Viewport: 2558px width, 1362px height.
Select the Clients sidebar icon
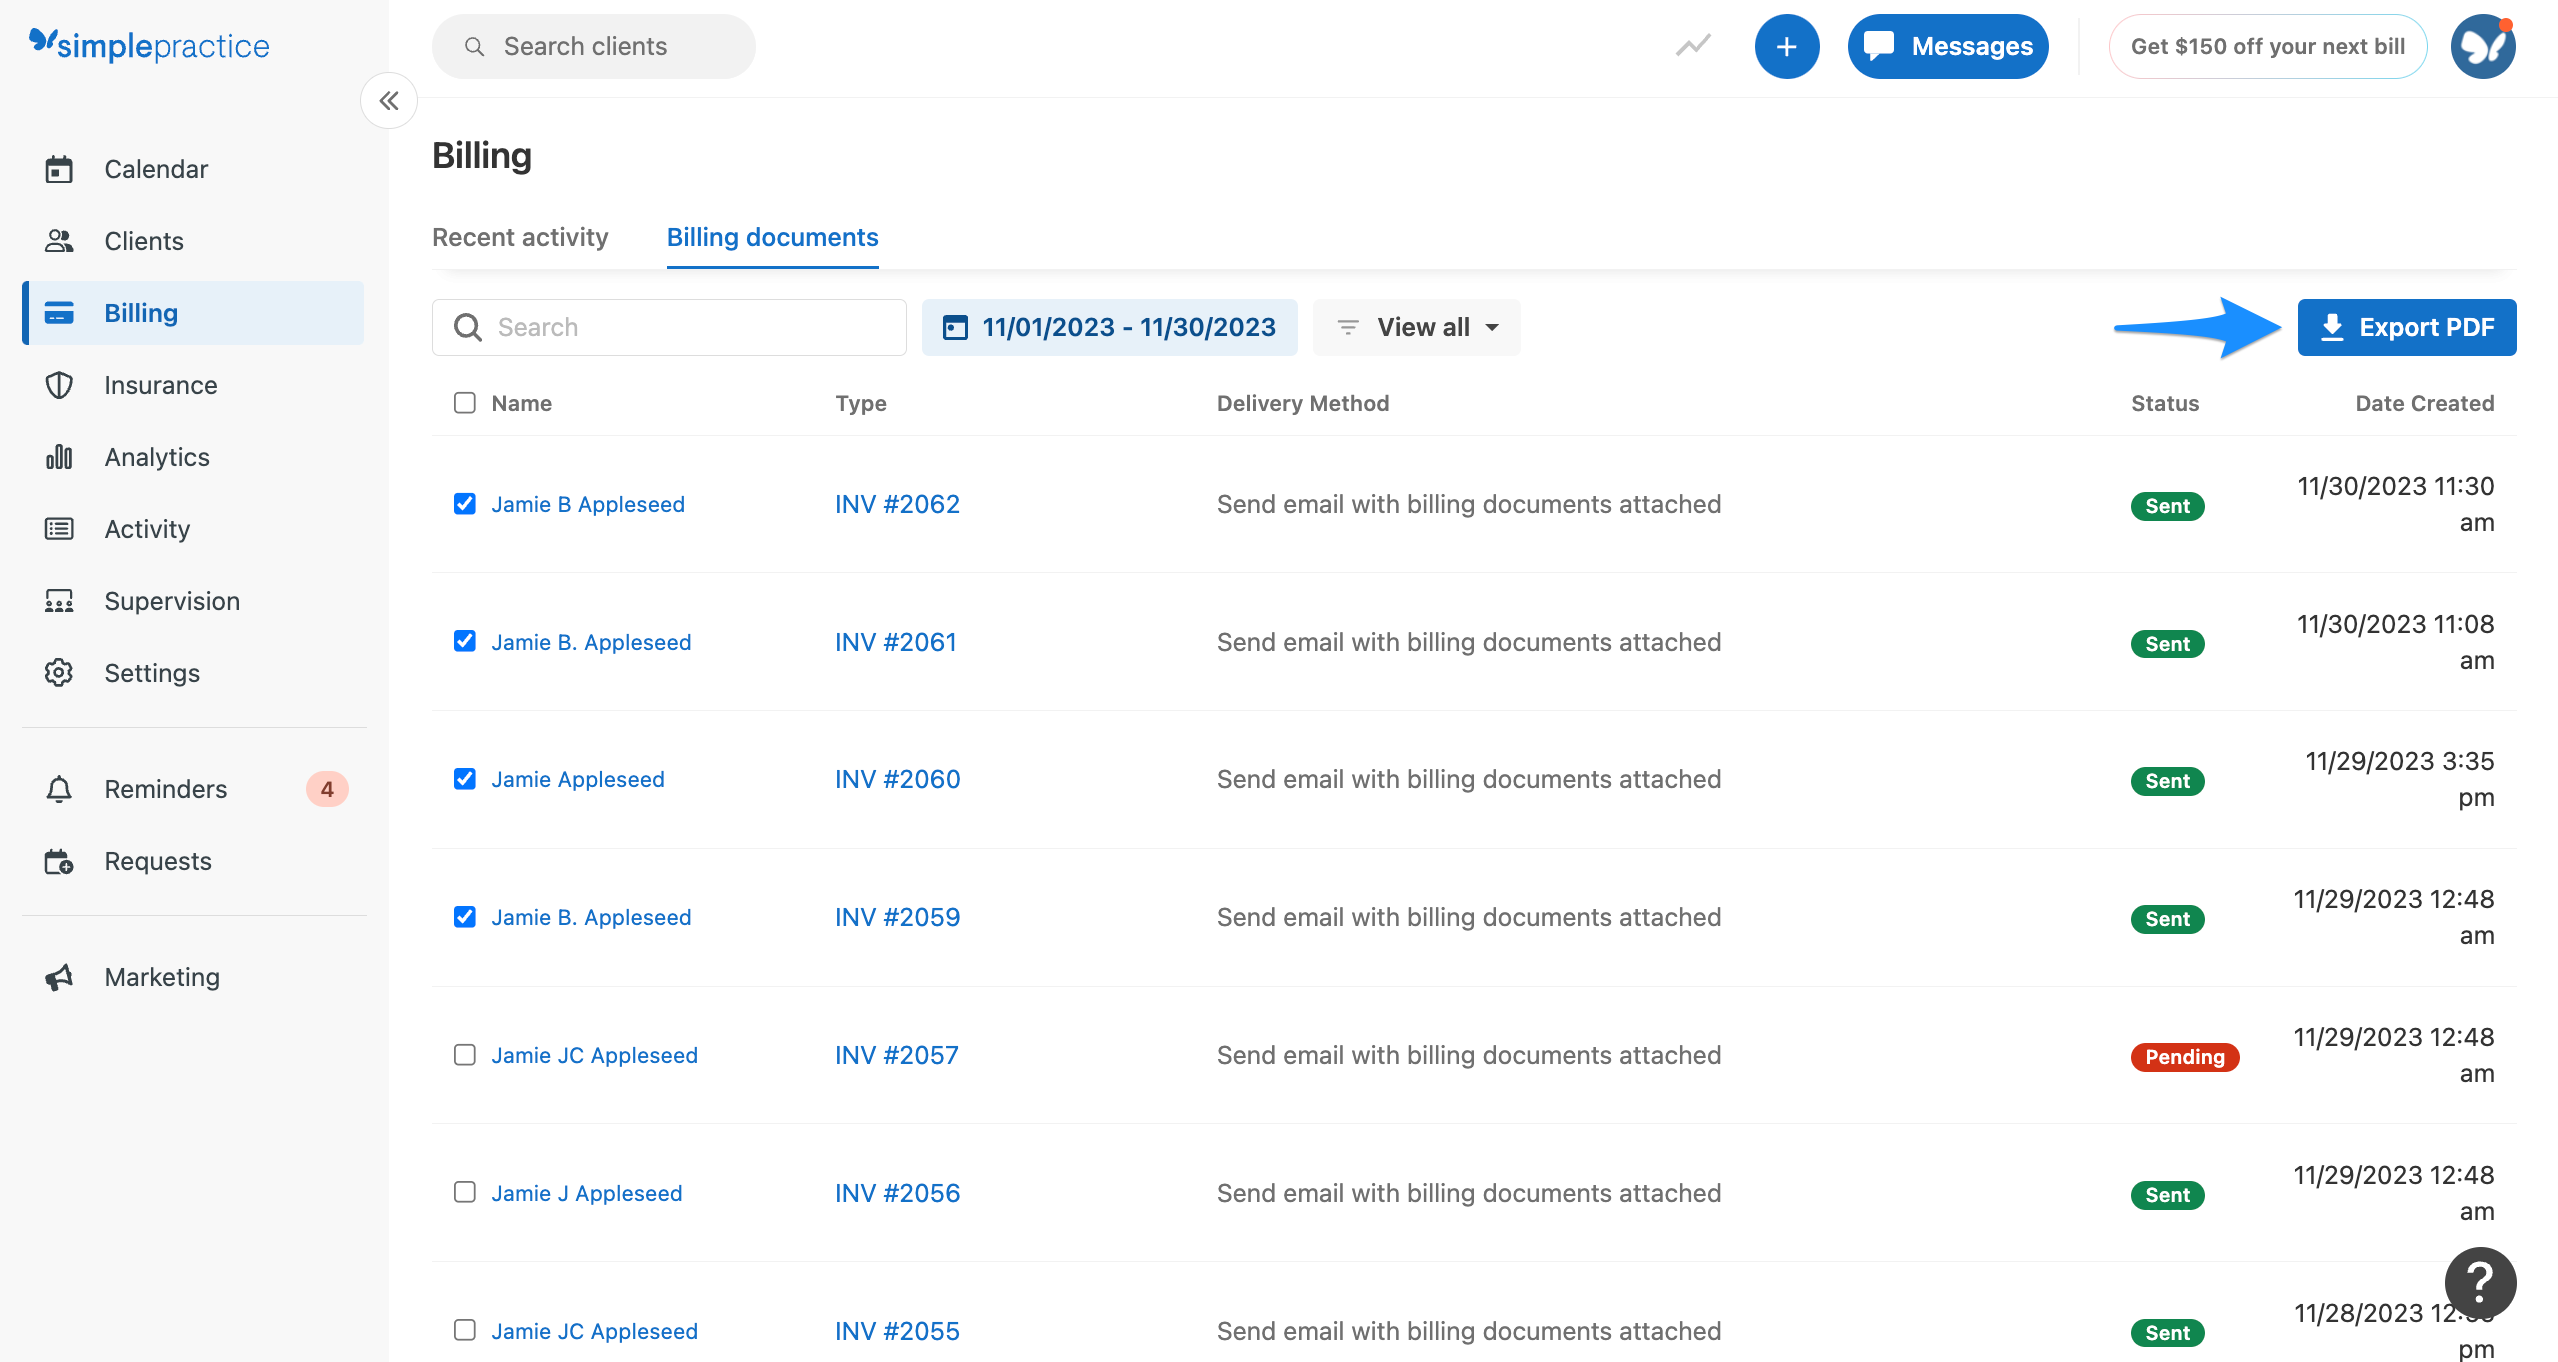(x=59, y=240)
